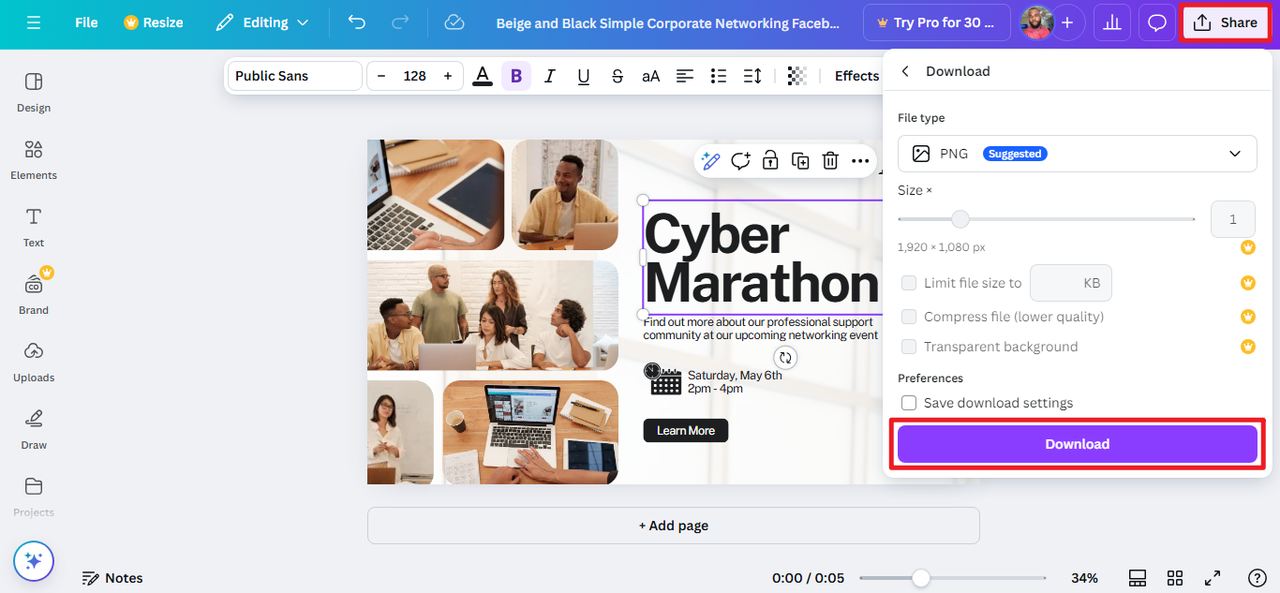Open the Elements sidebar tab
Screen dimensions: 1280x593
(34, 160)
